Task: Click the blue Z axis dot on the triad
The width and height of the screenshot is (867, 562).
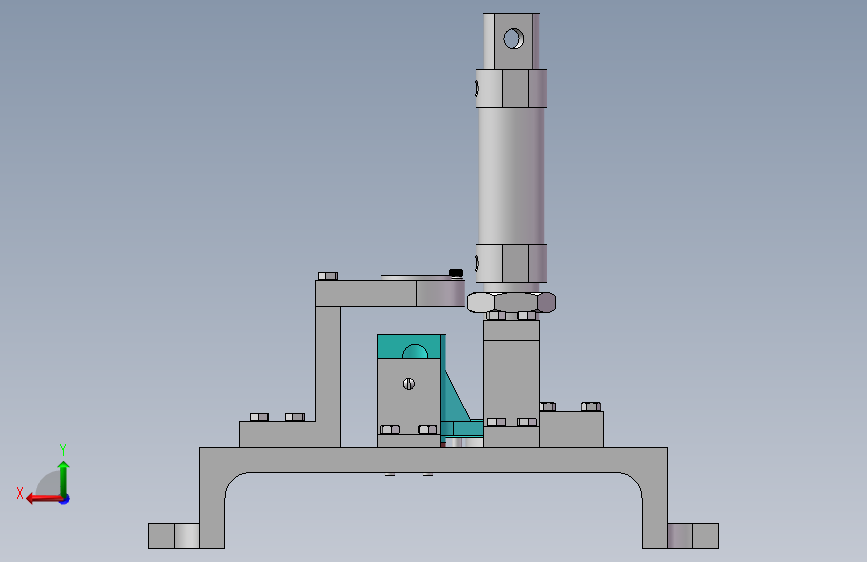Action: click(x=65, y=499)
